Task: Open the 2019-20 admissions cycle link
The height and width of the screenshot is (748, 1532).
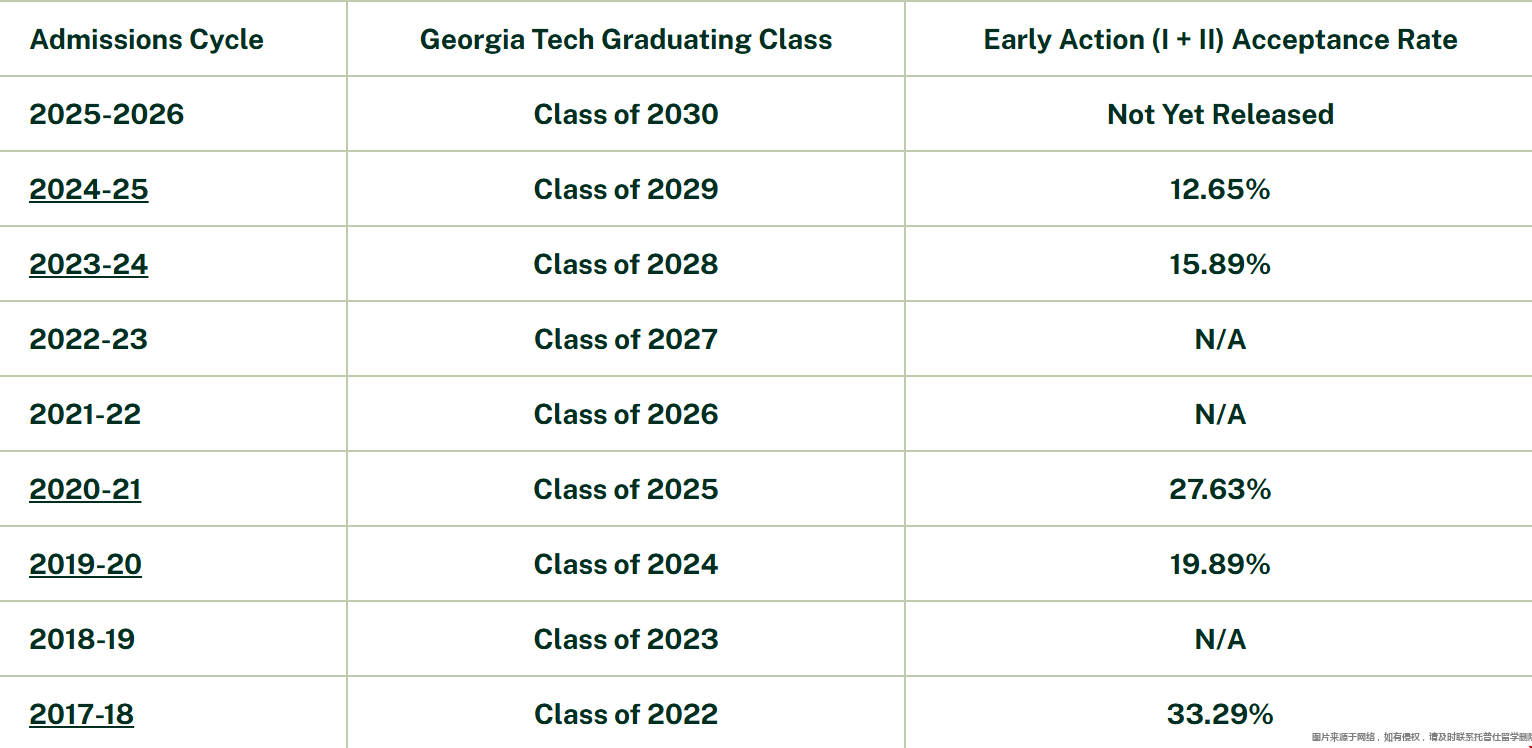Action: pos(85,565)
